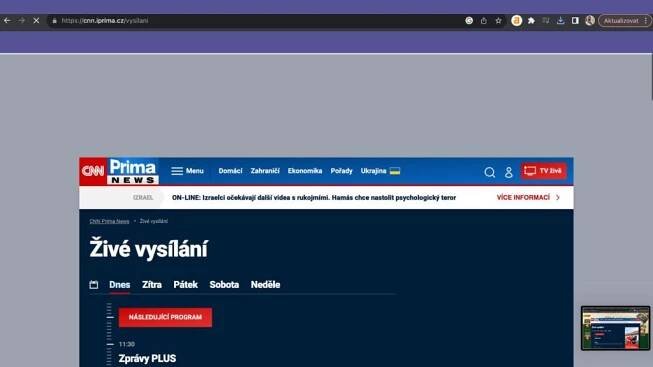Open the hamburger Menu
The width and height of the screenshot is (653, 367).
click(x=187, y=171)
